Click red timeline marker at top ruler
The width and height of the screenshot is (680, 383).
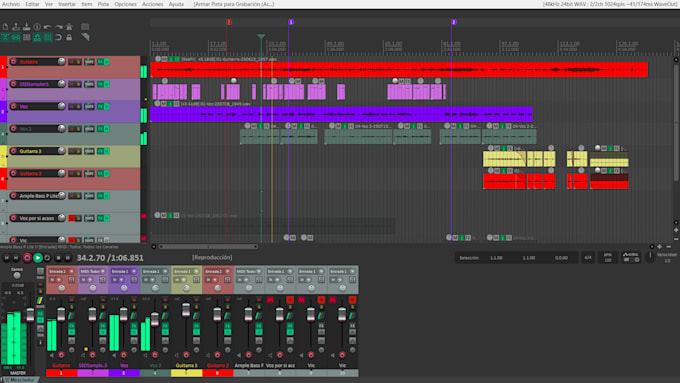pyautogui.click(x=229, y=22)
